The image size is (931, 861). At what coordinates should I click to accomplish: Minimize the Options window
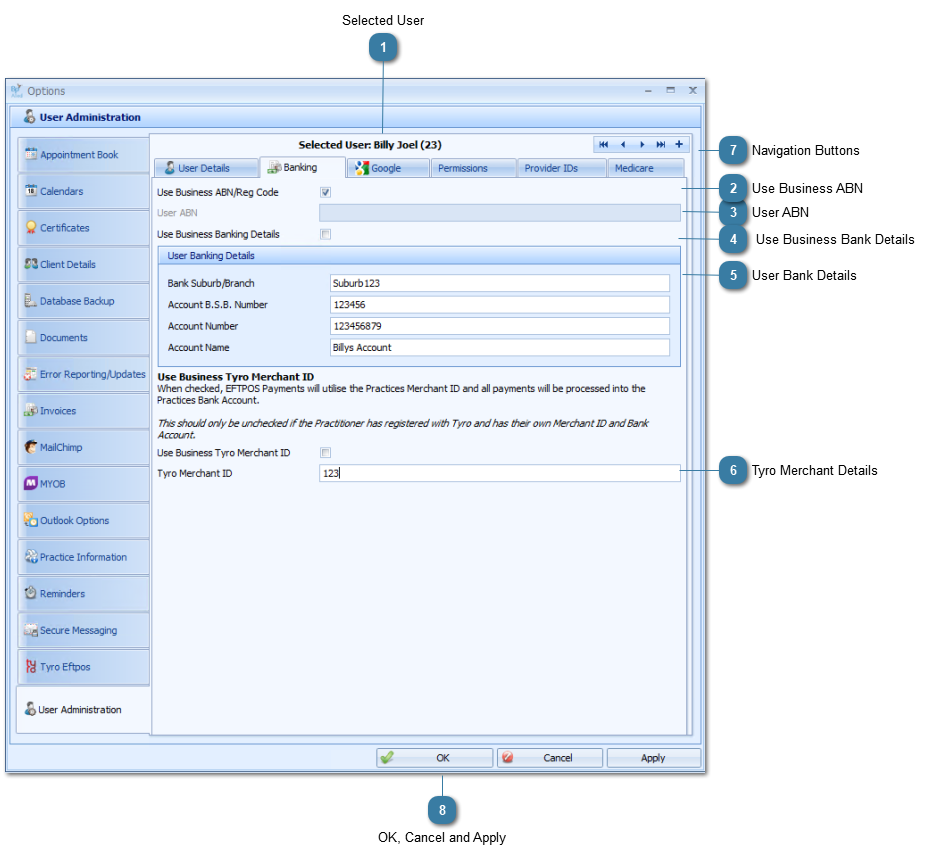(648, 91)
